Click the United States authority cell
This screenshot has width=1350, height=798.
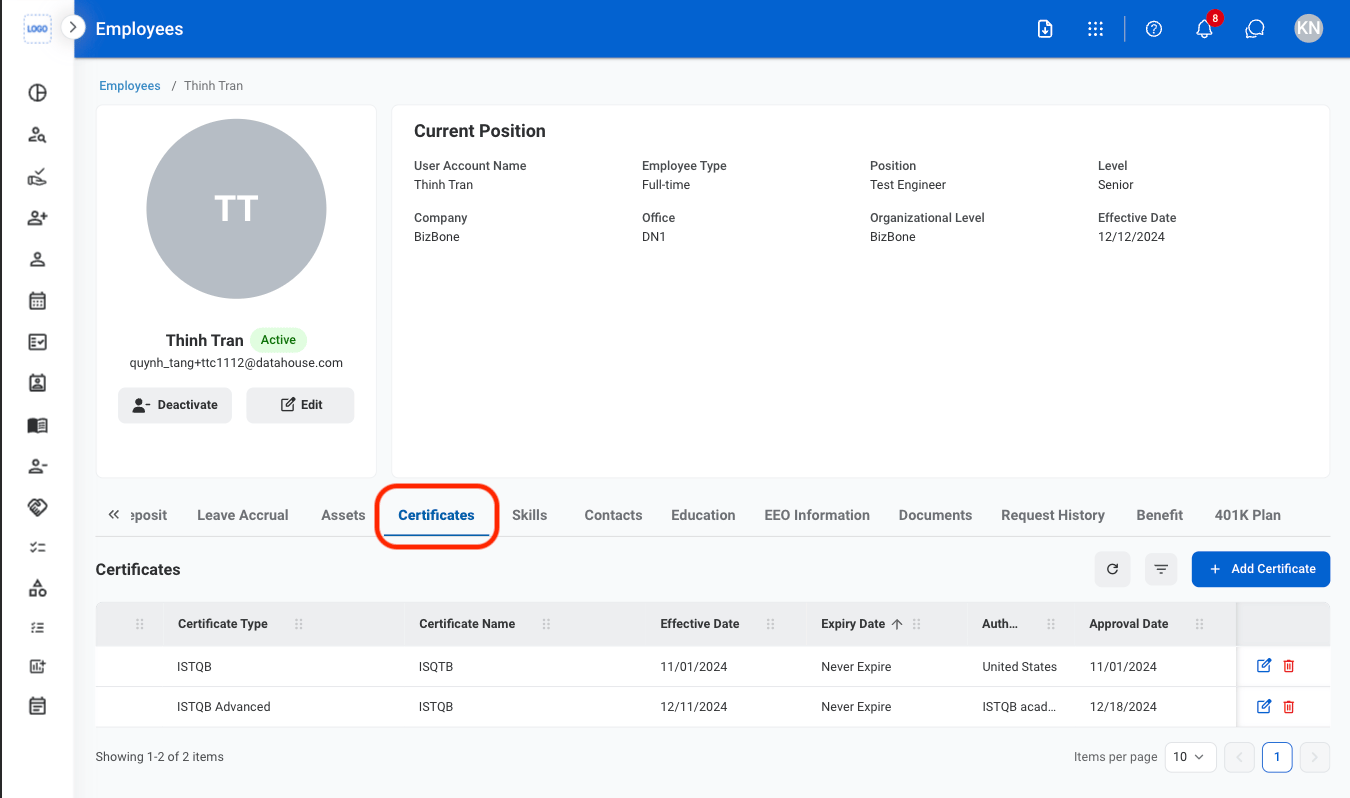point(1019,667)
